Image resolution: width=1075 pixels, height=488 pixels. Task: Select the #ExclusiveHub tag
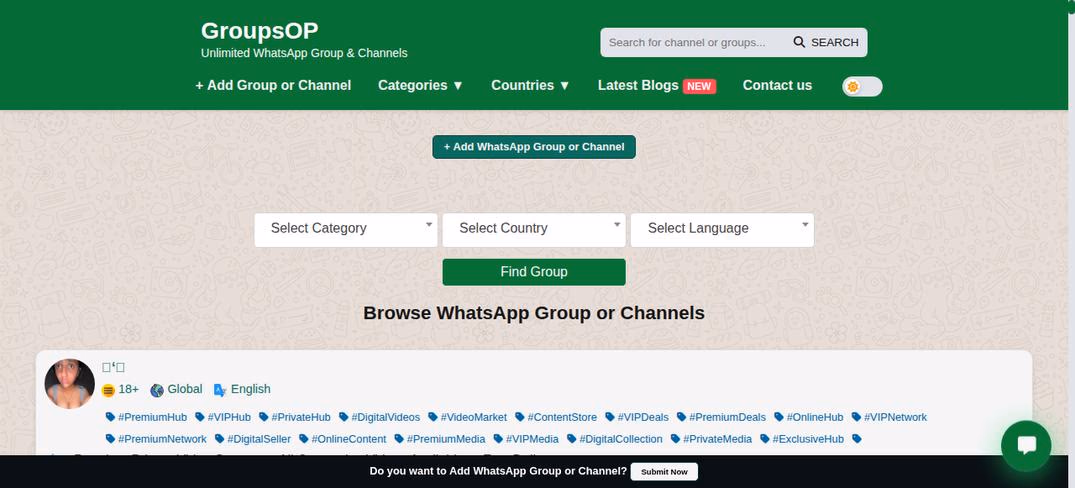pos(802,439)
